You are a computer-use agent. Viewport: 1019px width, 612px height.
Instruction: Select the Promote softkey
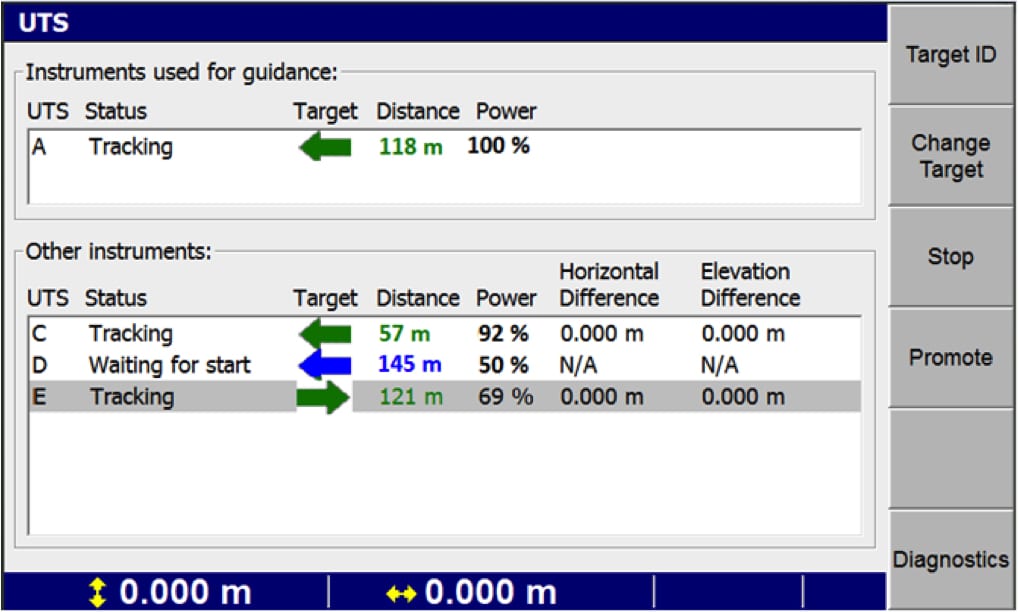point(951,357)
